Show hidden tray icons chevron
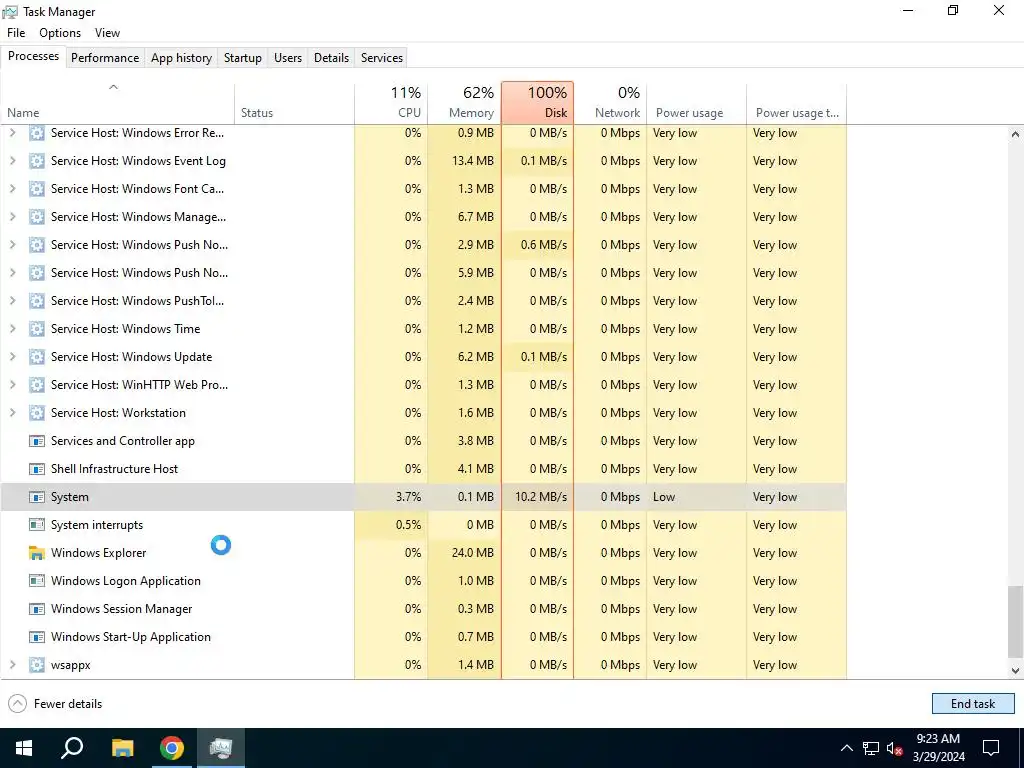The width and height of the screenshot is (1024, 768). [x=846, y=748]
